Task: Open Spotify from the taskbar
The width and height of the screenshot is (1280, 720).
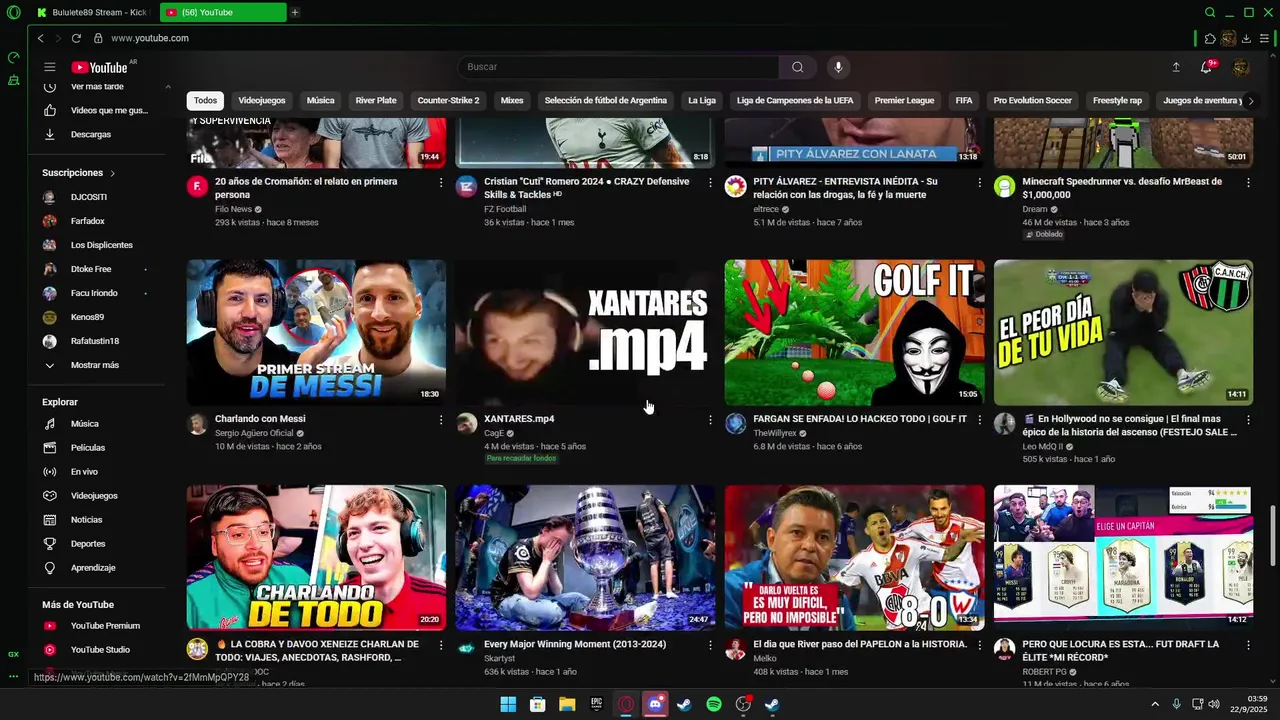Action: [714, 704]
